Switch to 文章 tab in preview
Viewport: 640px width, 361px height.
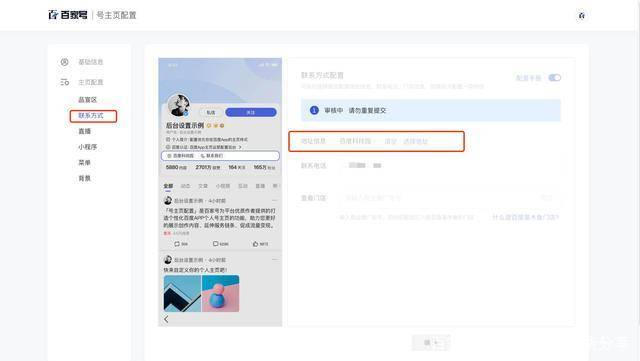203,186
